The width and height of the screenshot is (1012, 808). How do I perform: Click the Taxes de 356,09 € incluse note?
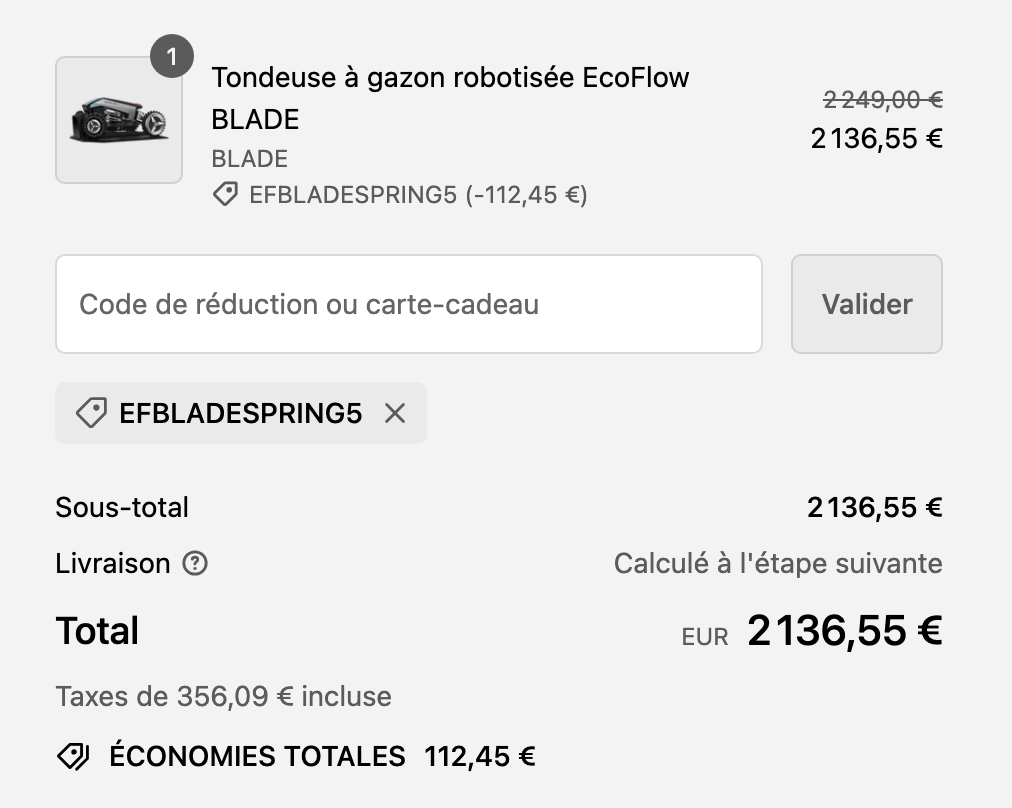pyautogui.click(x=223, y=696)
